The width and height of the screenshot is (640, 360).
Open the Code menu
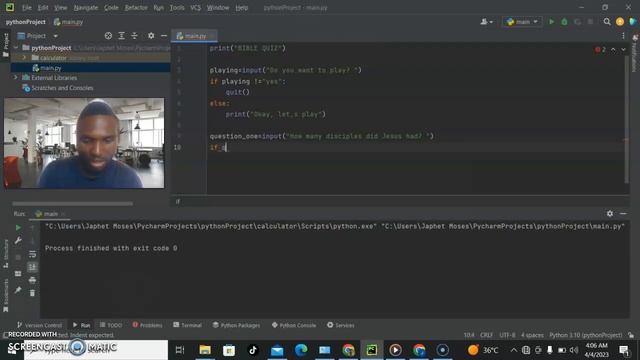111,8
